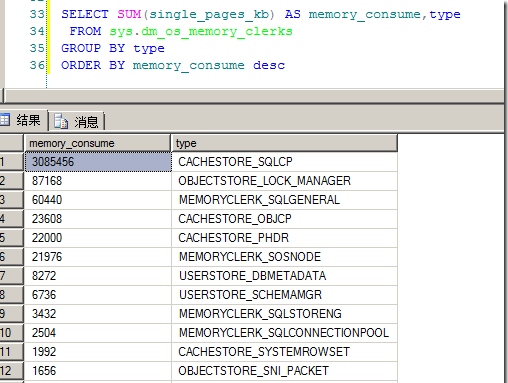Click the CACHESTORE_SQLCP cell

(284, 162)
